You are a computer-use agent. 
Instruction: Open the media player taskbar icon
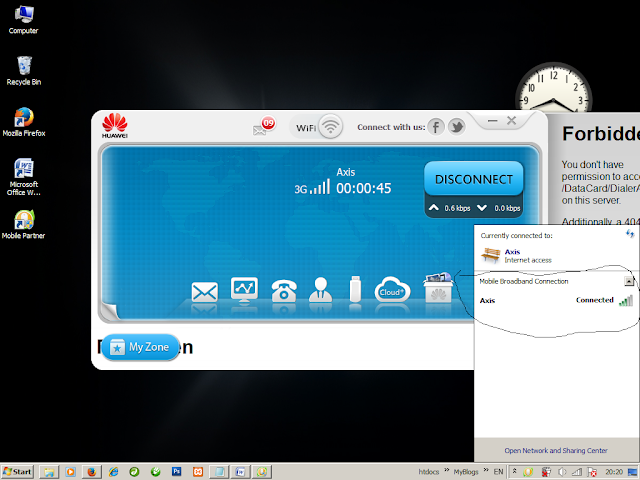point(71,472)
